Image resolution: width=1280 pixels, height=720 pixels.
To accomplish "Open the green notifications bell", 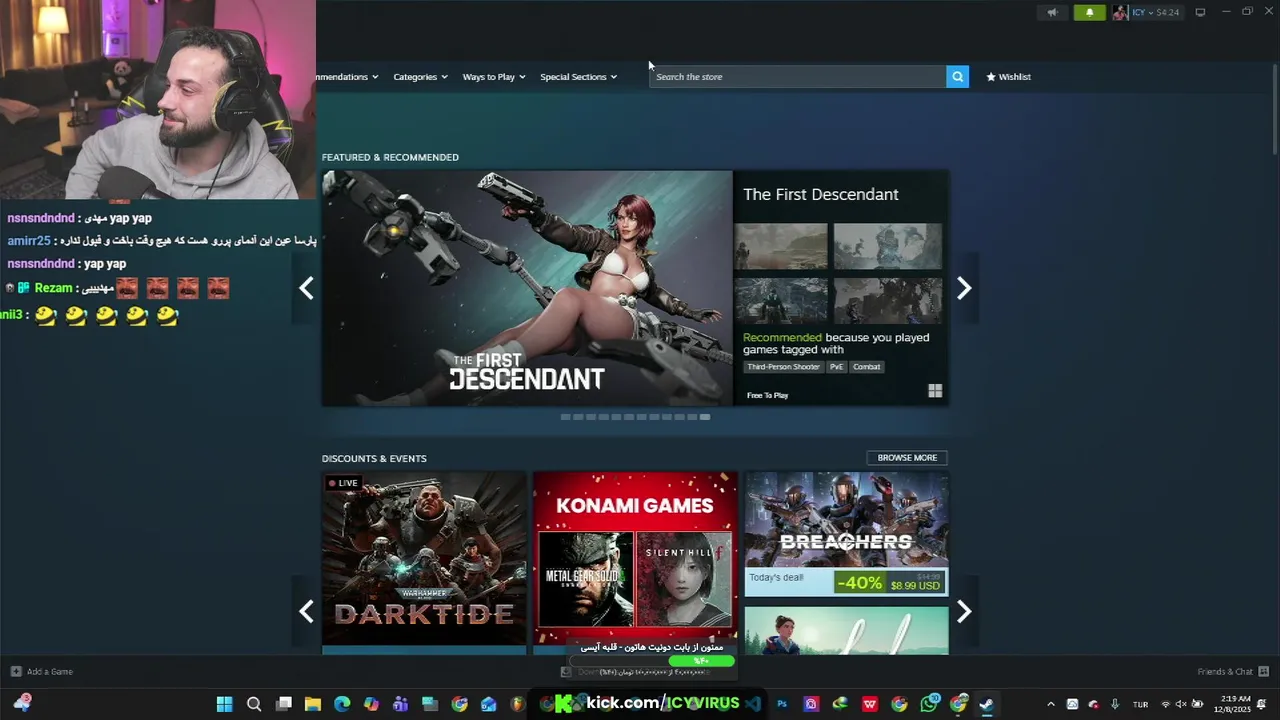I will click(1089, 12).
